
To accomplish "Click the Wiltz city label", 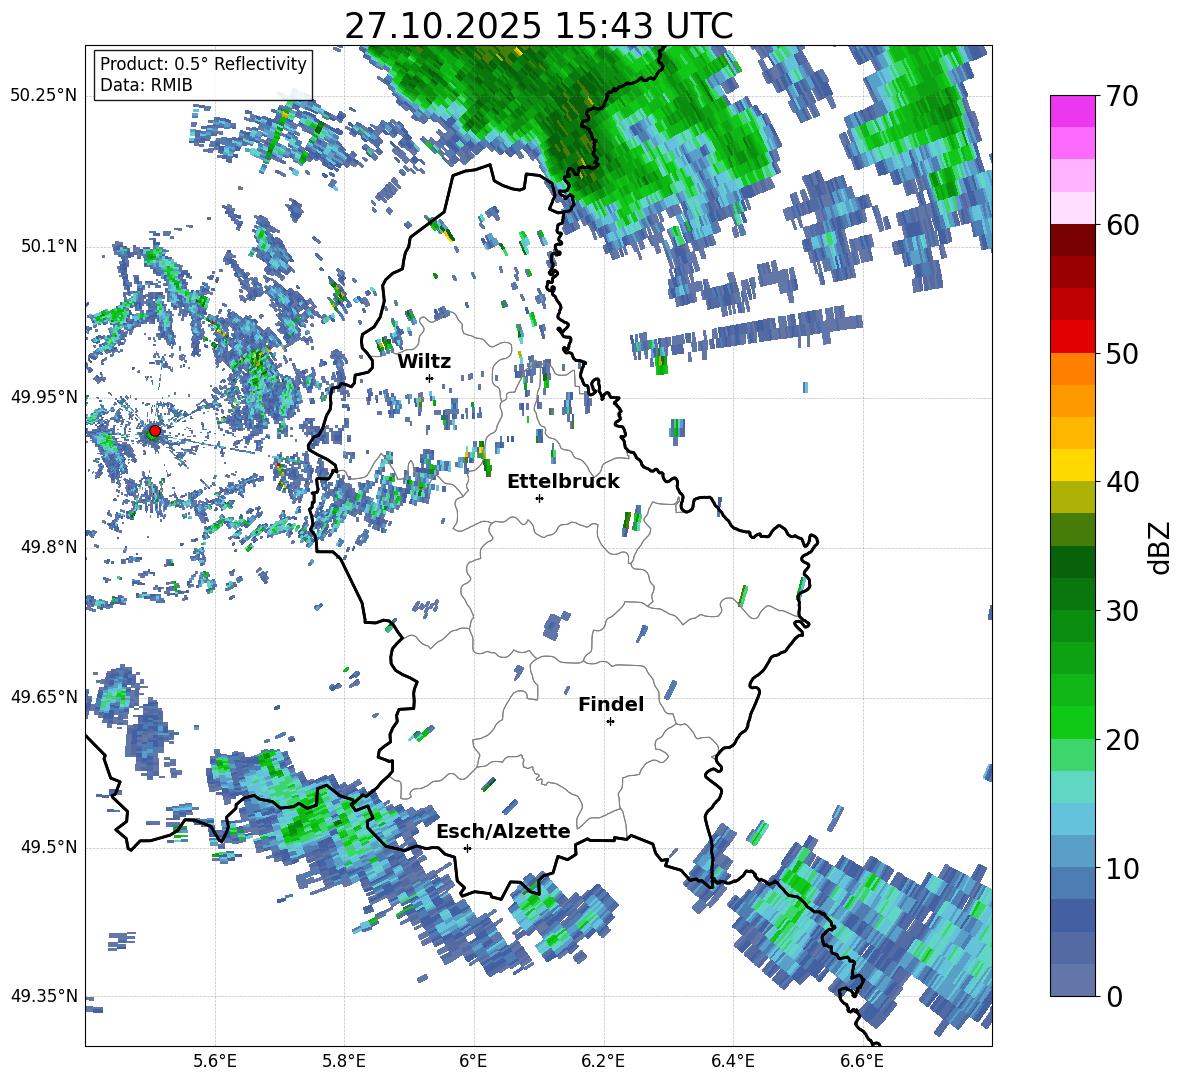I will 424,362.
